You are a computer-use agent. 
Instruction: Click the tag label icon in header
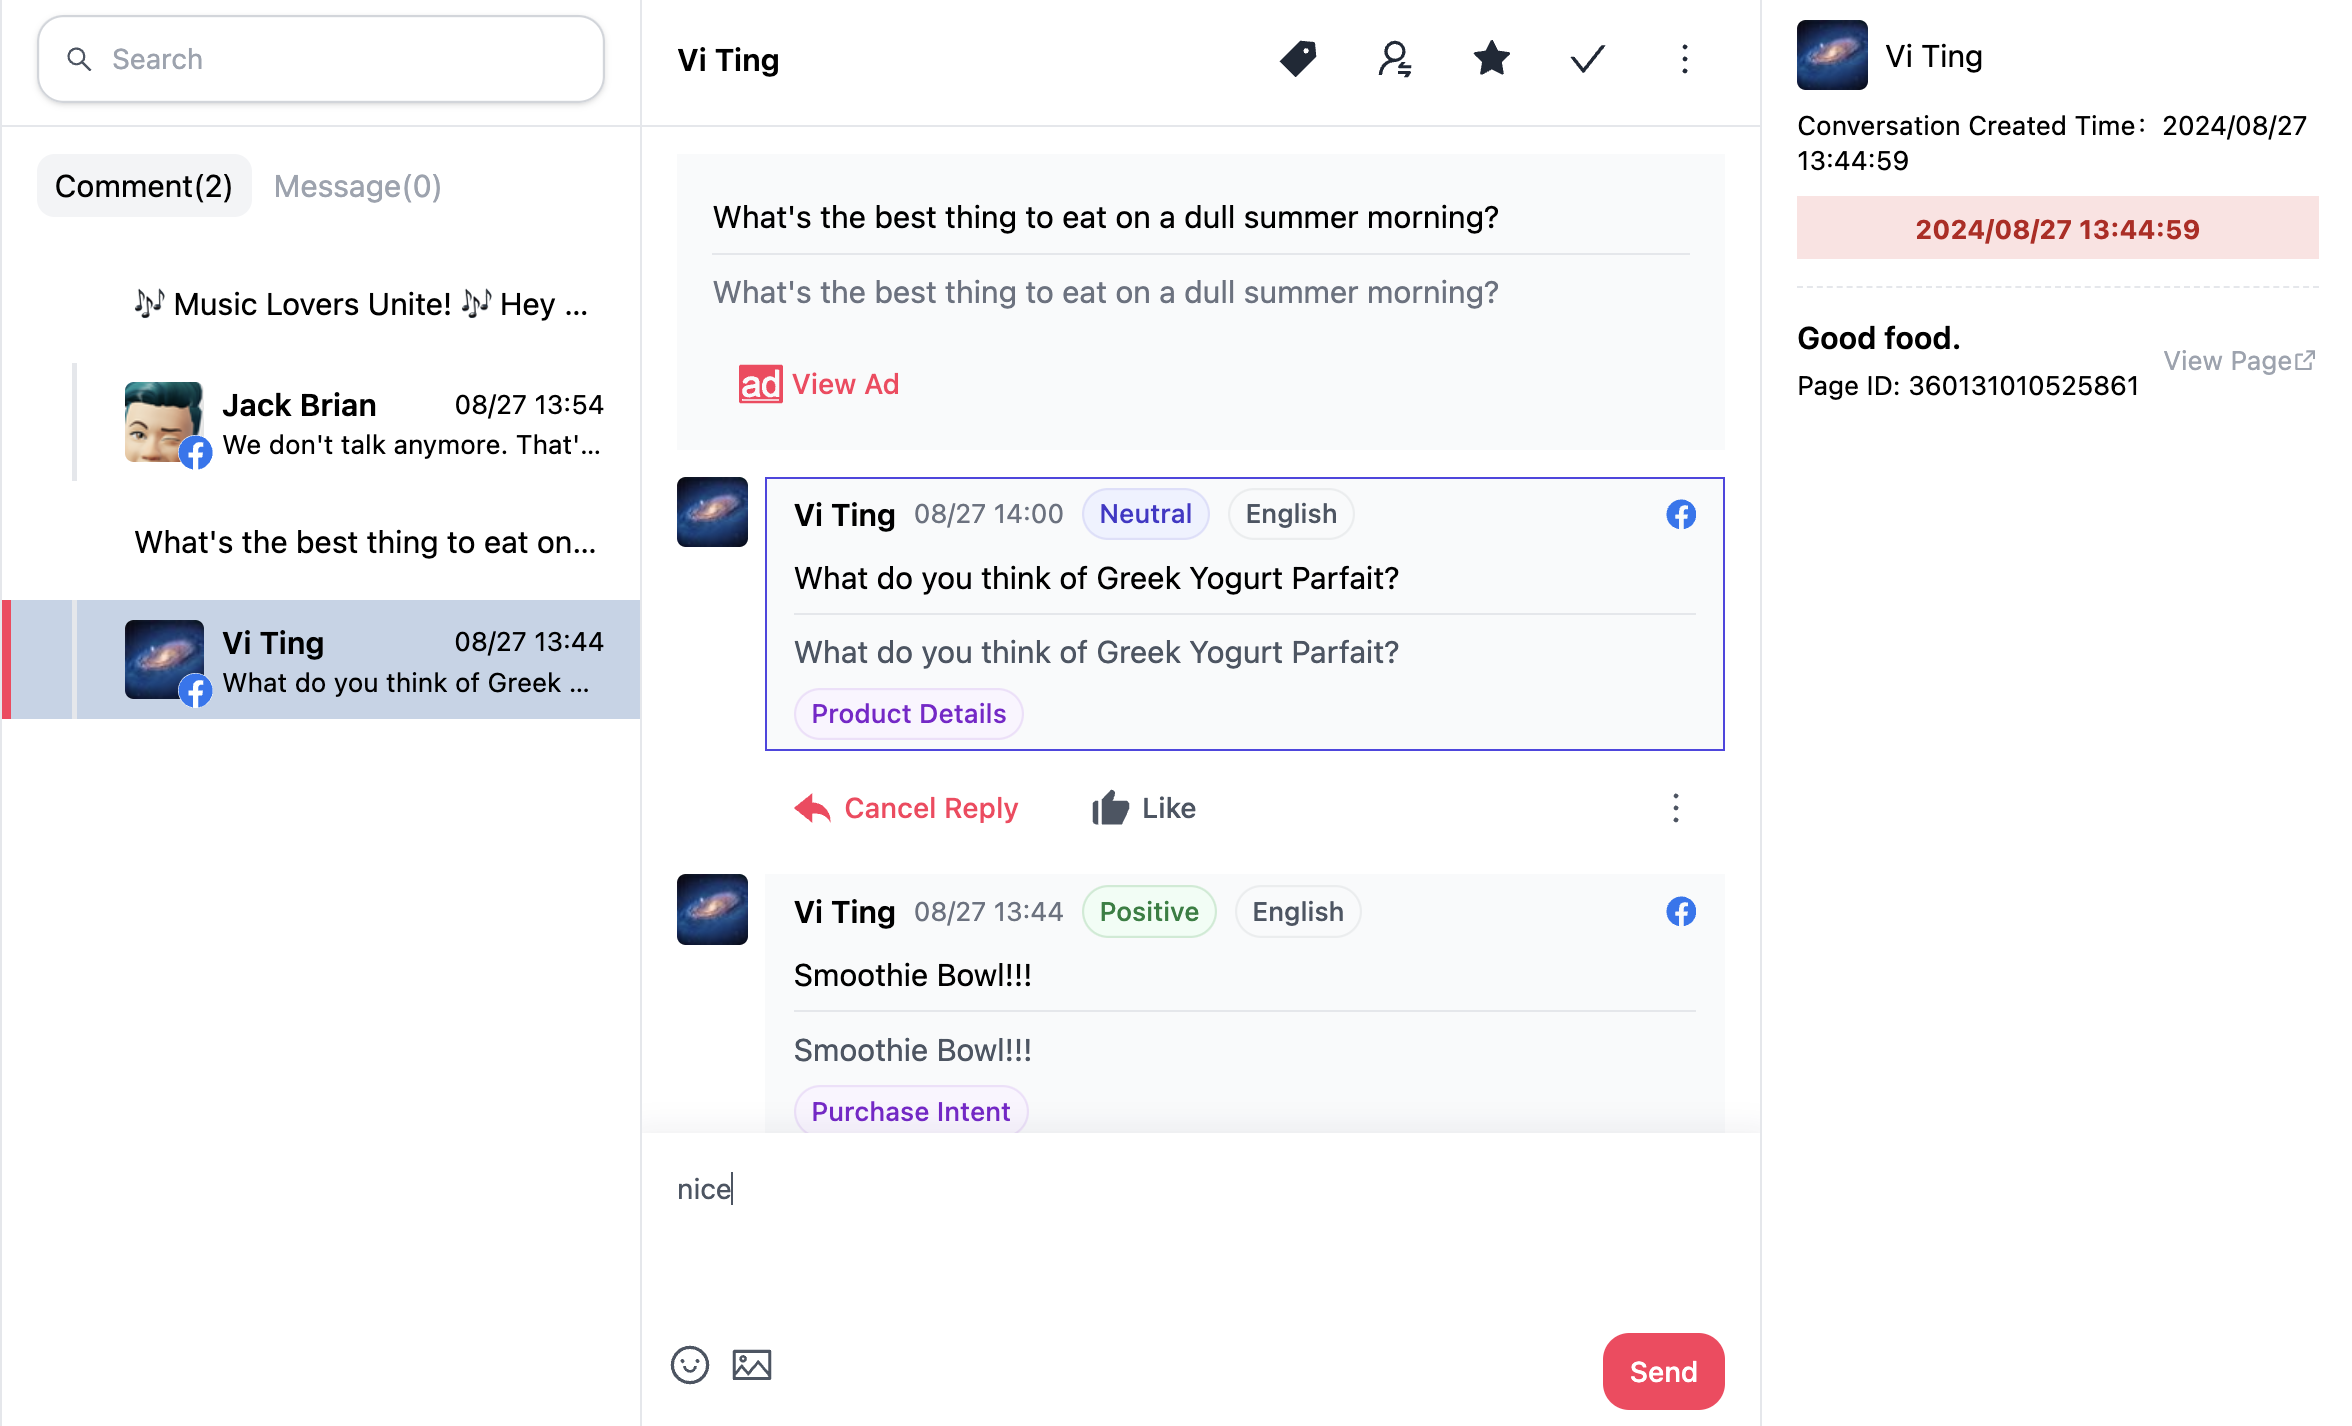[x=1297, y=59]
